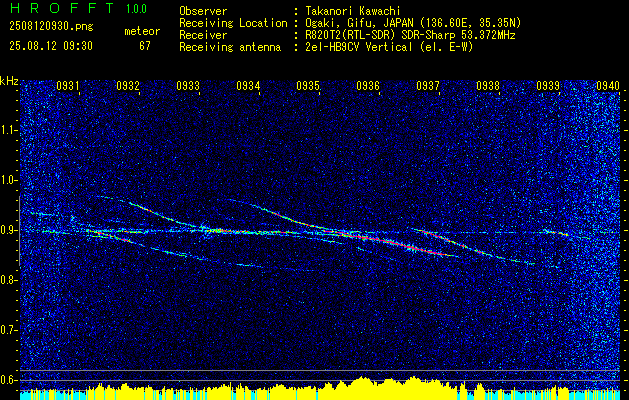
Task: Click the 0936 time marker
Action: click(368, 86)
